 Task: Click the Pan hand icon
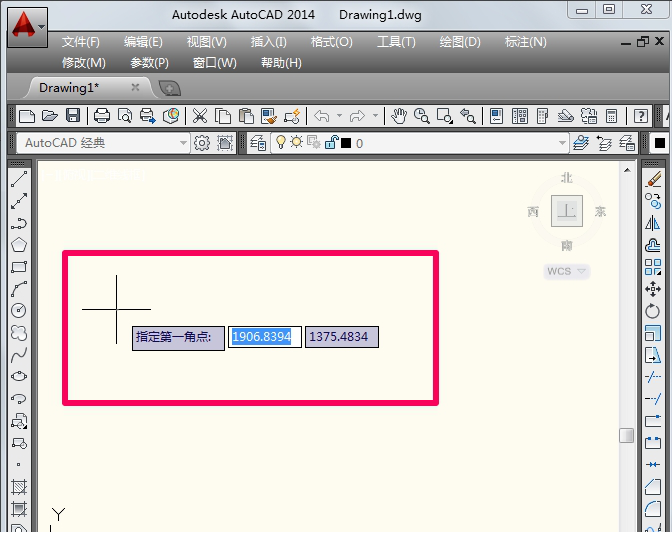pos(399,116)
